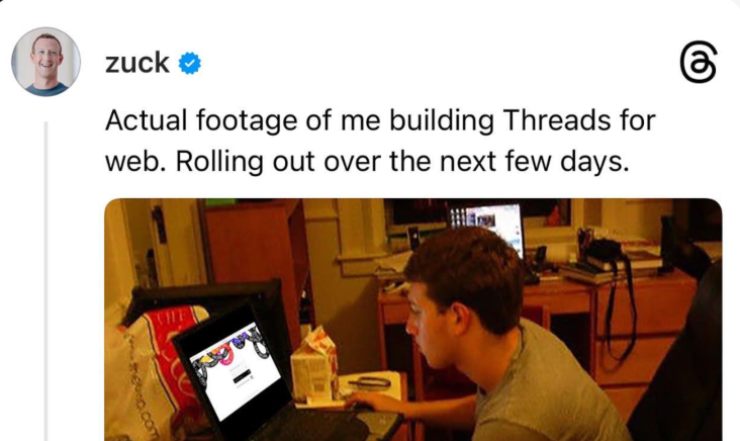This screenshot has height=441, width=740.
Task: Click the 'Actual footage of me building' text line
Action: (299, 120)
